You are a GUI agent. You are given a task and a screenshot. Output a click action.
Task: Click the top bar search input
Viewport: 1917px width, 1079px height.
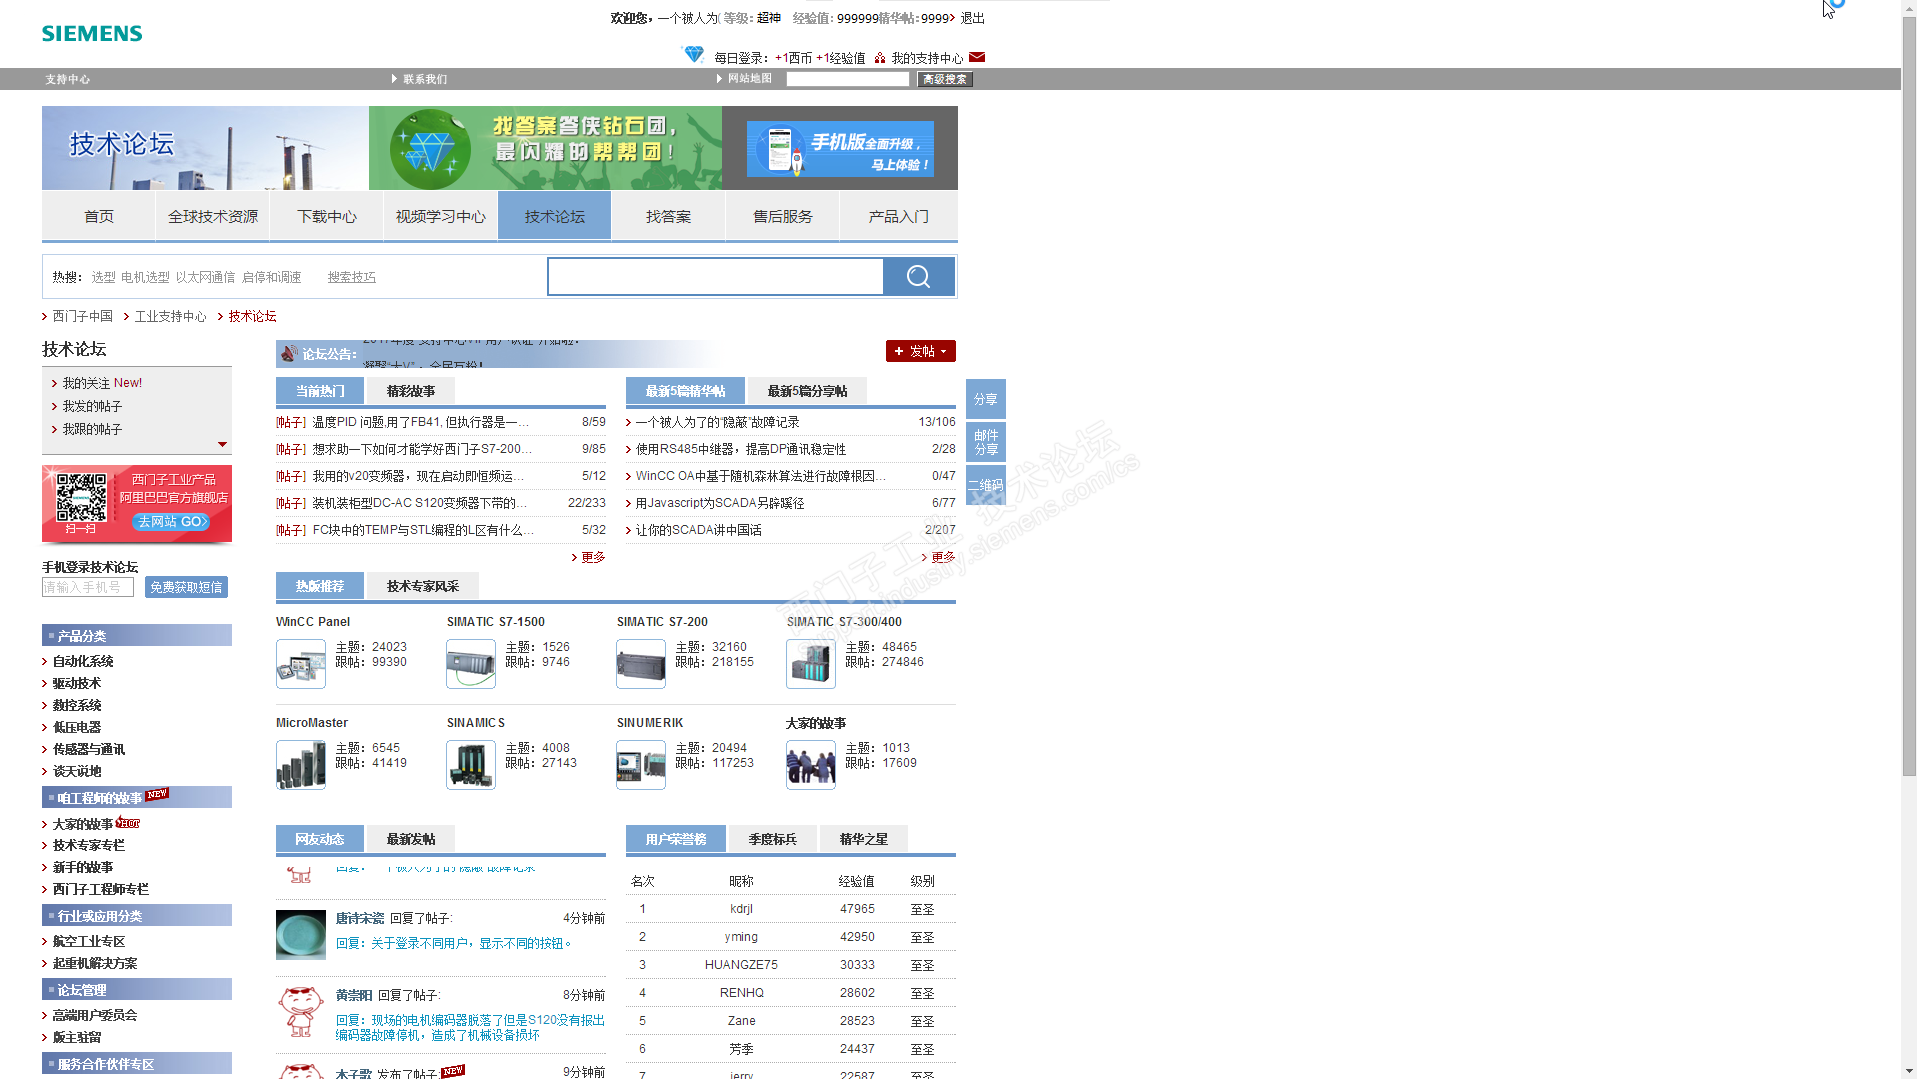[x=848, y=79]
